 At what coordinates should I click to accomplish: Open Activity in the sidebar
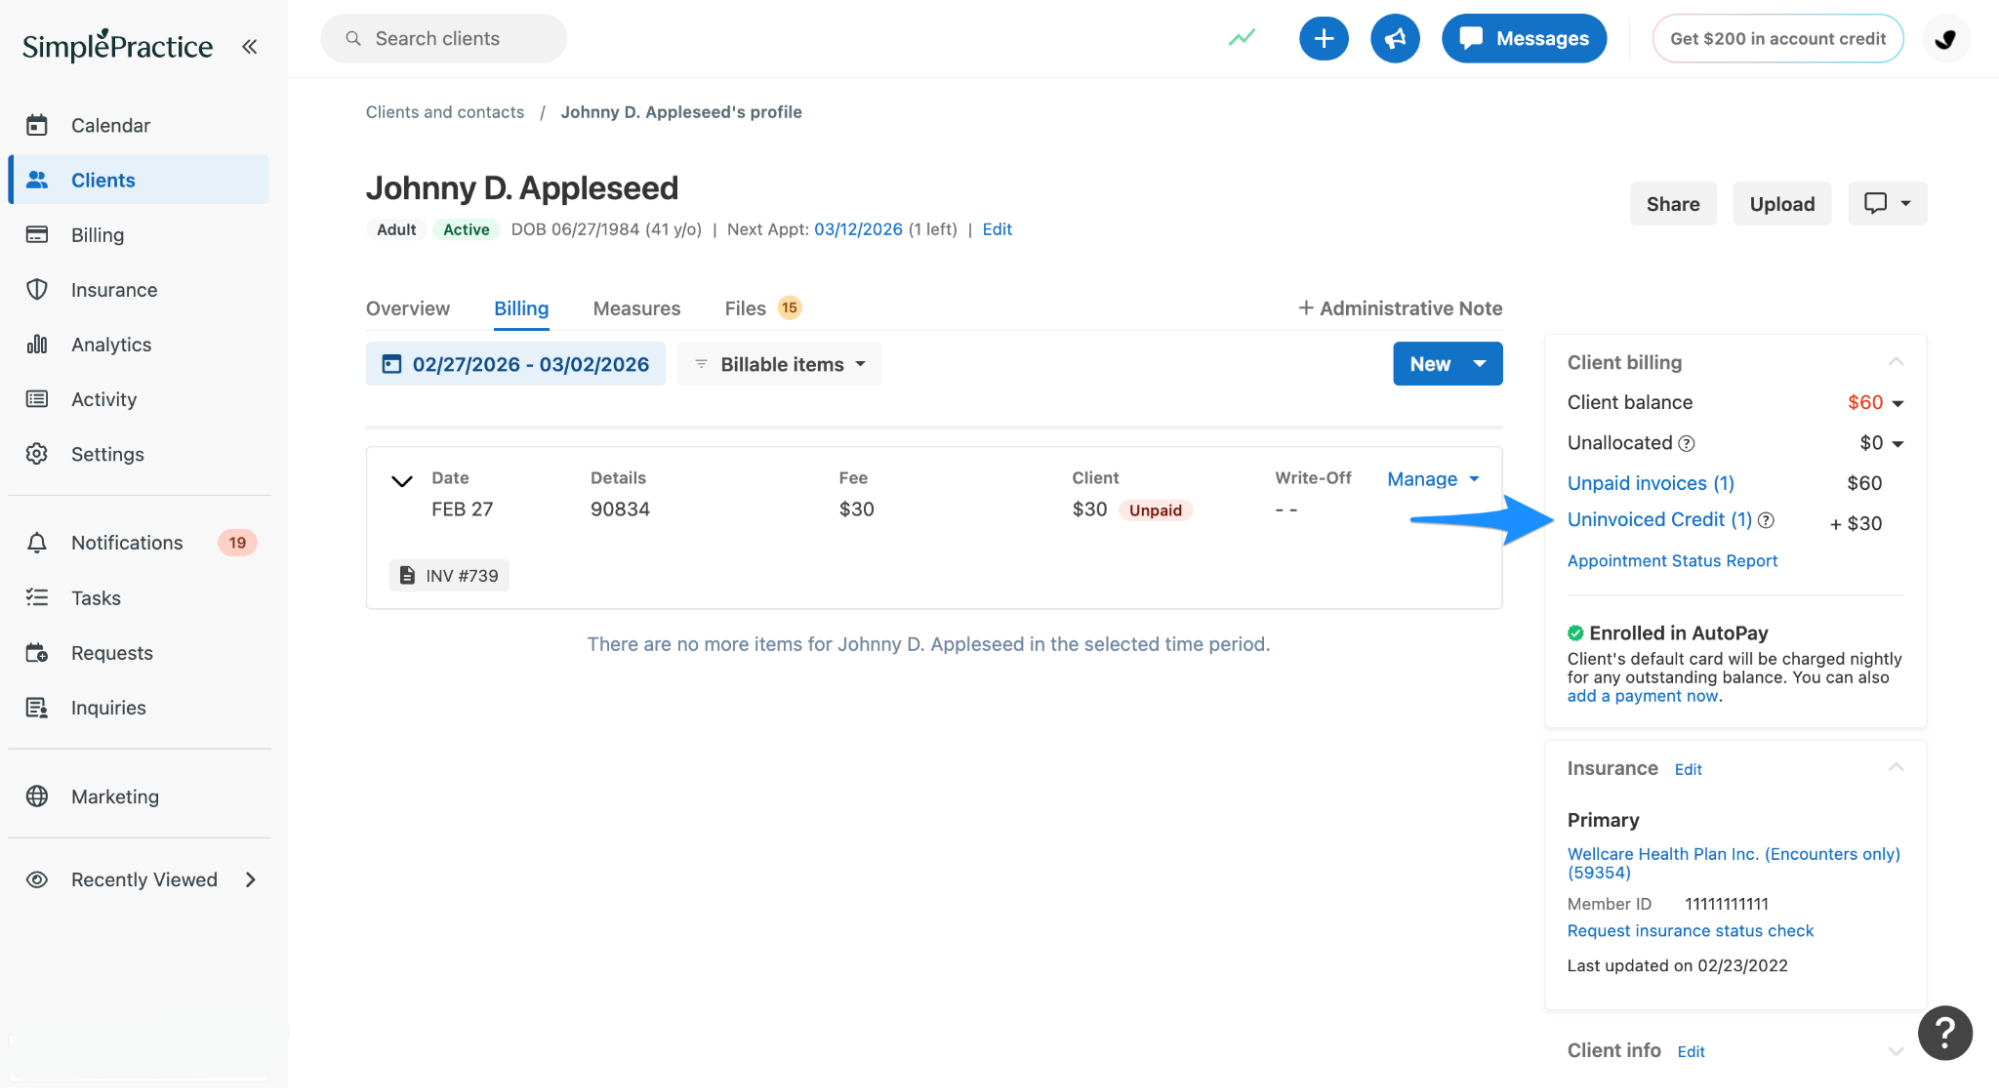point(103,400)
